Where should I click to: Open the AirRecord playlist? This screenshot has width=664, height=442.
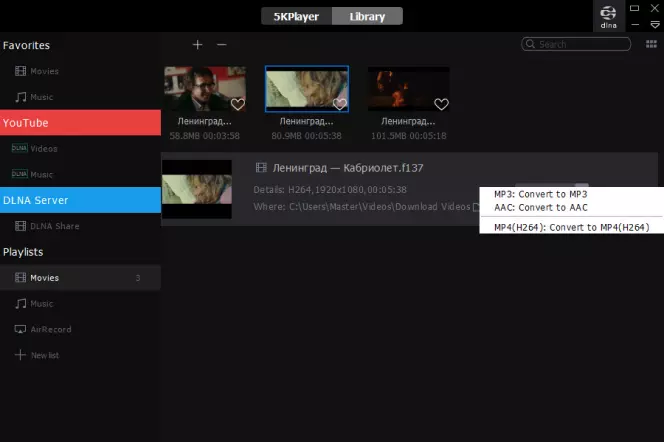point(80,329)
